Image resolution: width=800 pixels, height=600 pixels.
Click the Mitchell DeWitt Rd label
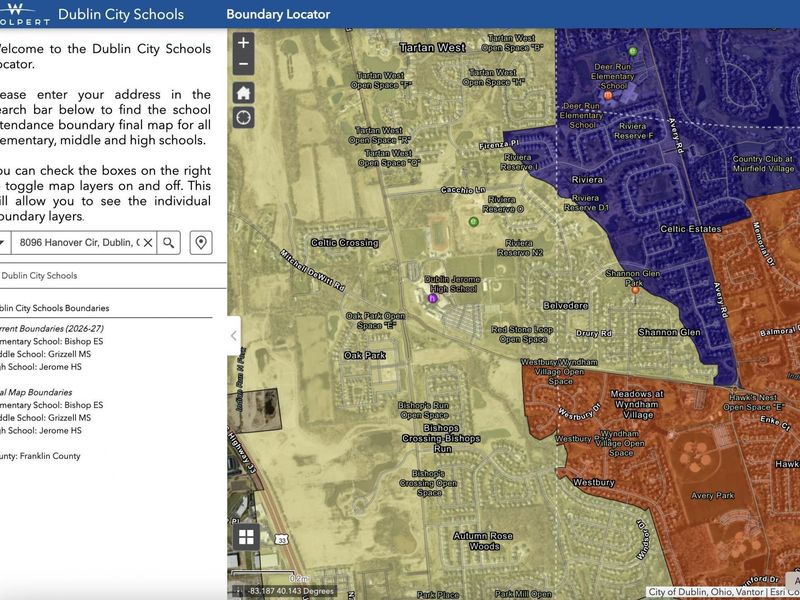(x=313, y=270)
